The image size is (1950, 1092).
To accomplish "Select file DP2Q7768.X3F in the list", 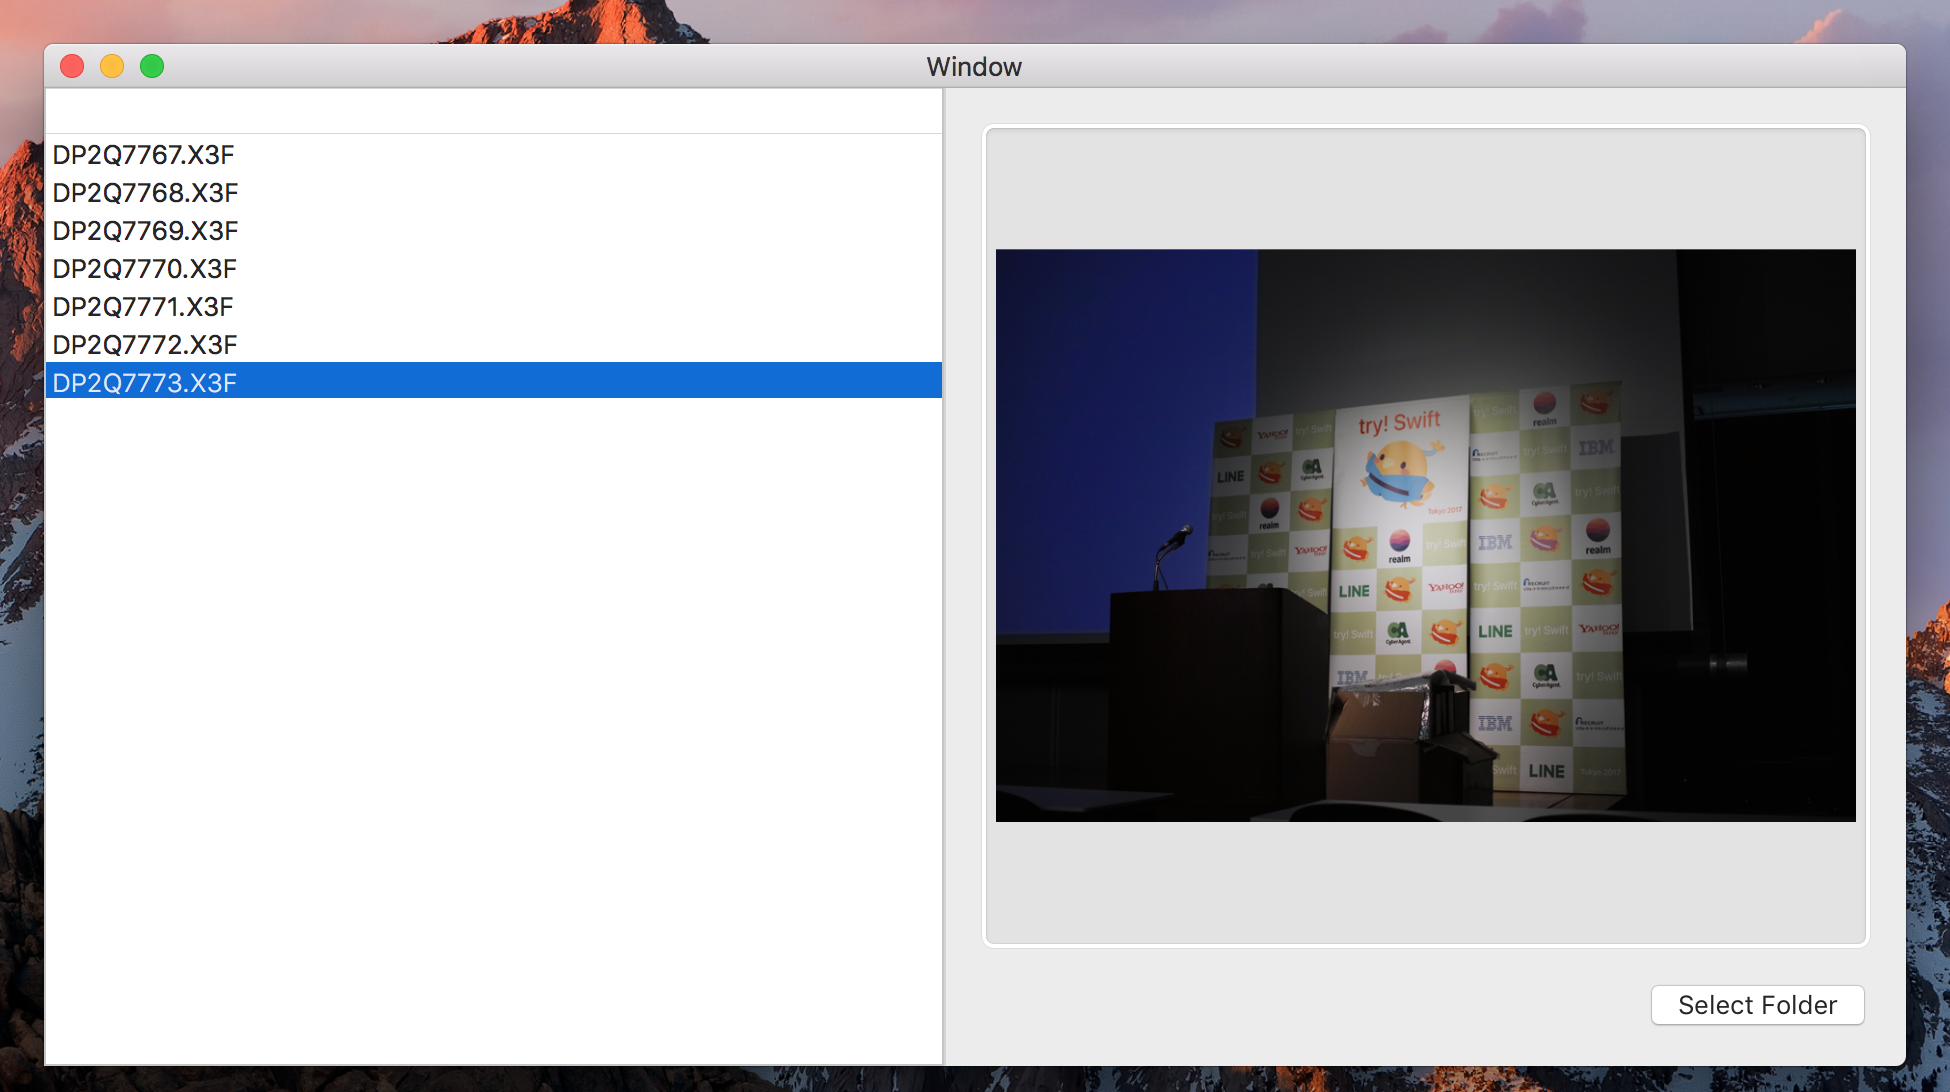I will point(145,193).
